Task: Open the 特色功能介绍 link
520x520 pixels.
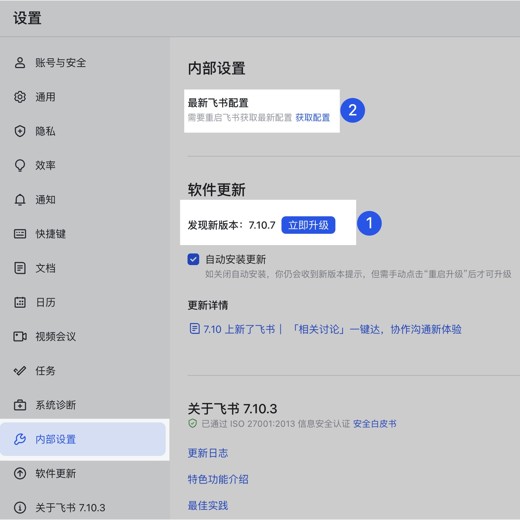Action: [218, 479]
